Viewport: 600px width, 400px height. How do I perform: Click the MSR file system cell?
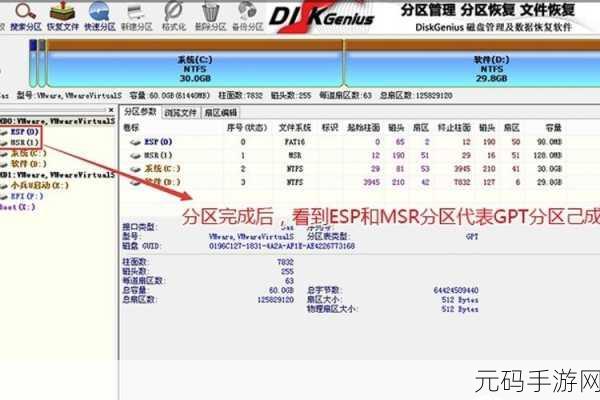pos(295,155)
